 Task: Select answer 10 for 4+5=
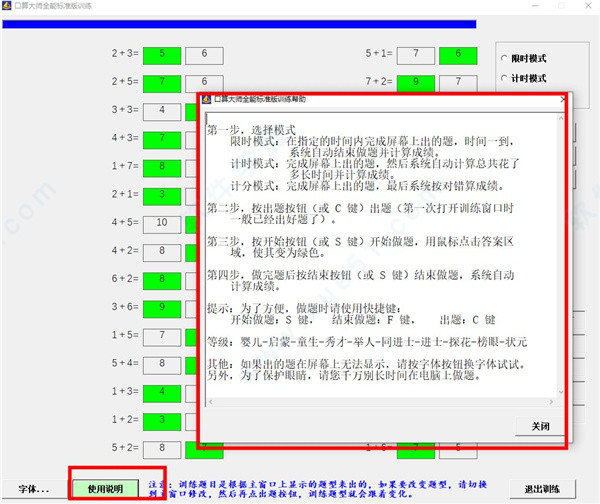162,224
